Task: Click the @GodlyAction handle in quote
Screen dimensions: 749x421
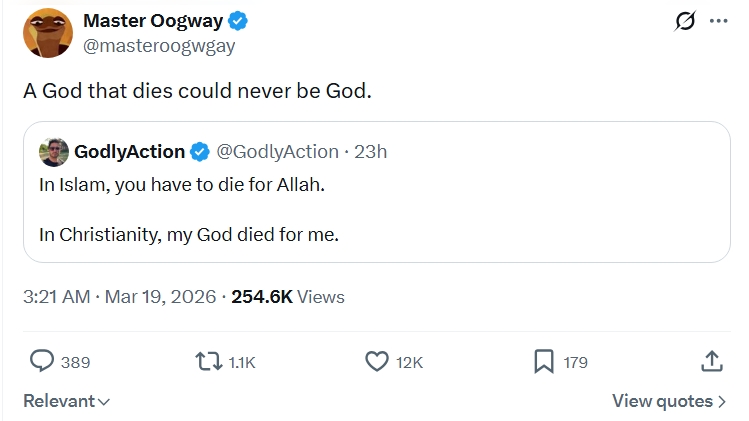Action: (x=277, y=152)
